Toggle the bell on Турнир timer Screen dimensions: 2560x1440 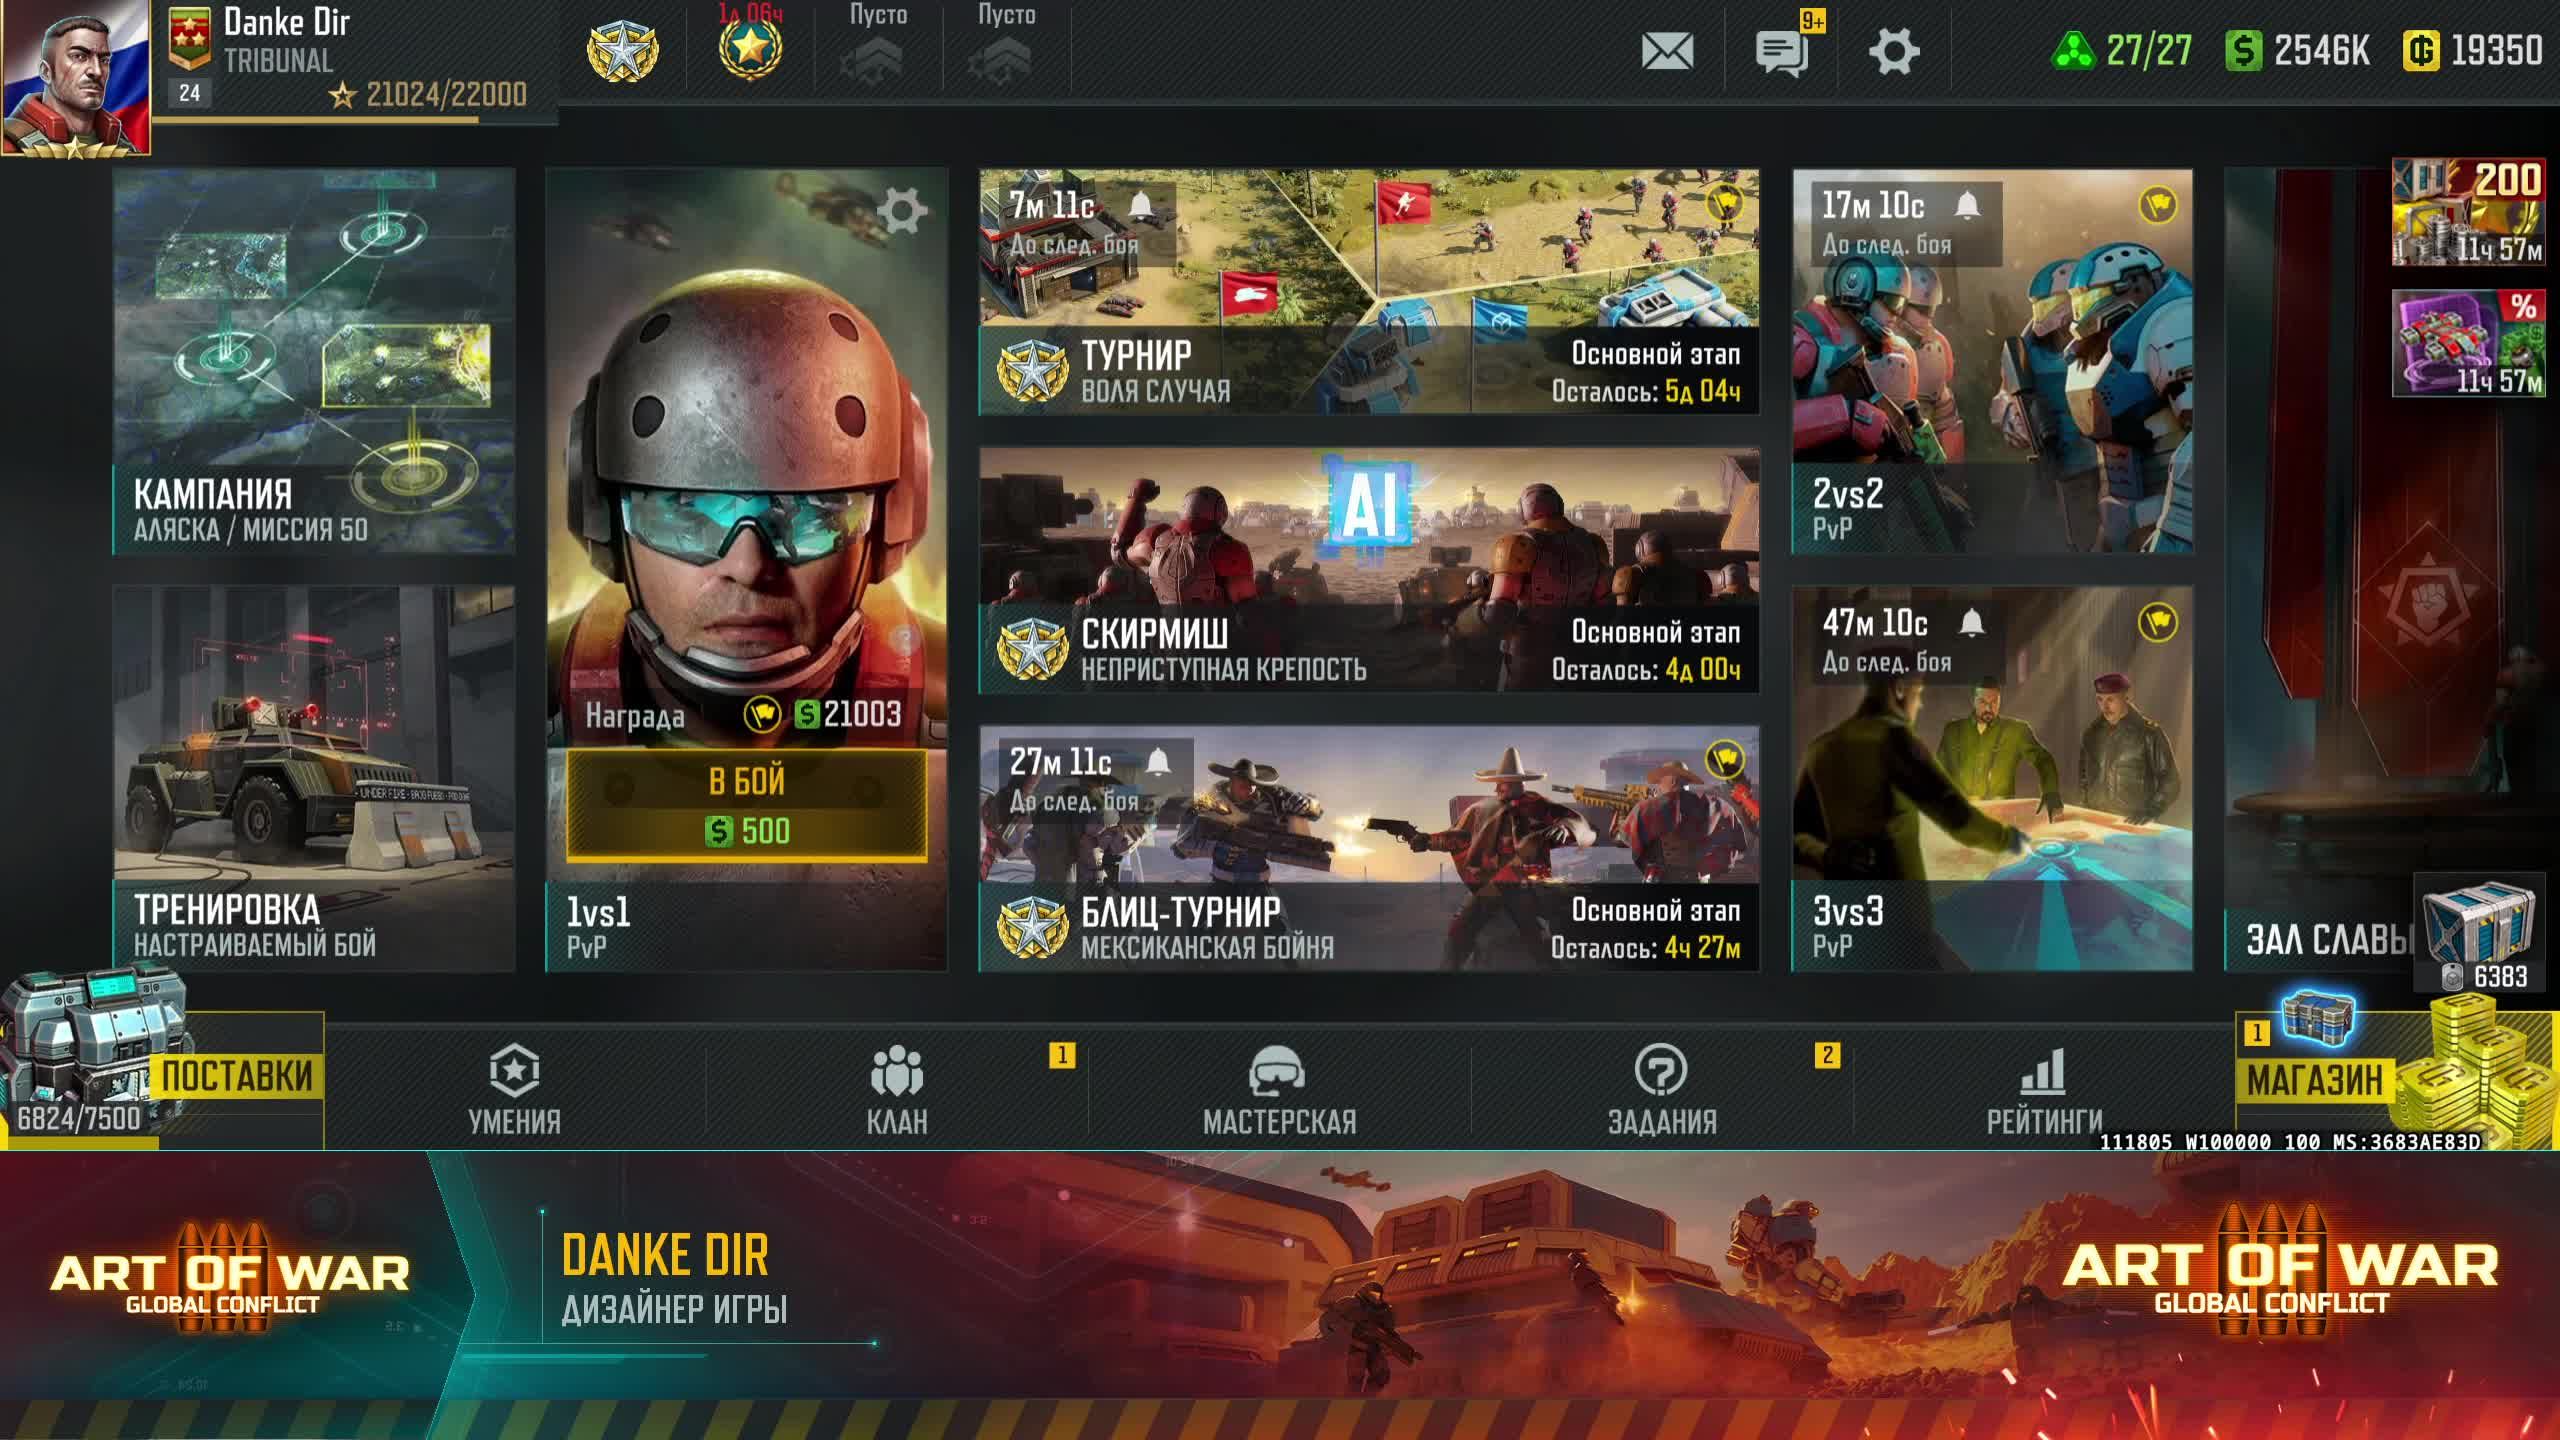(x=1141, y=205)
